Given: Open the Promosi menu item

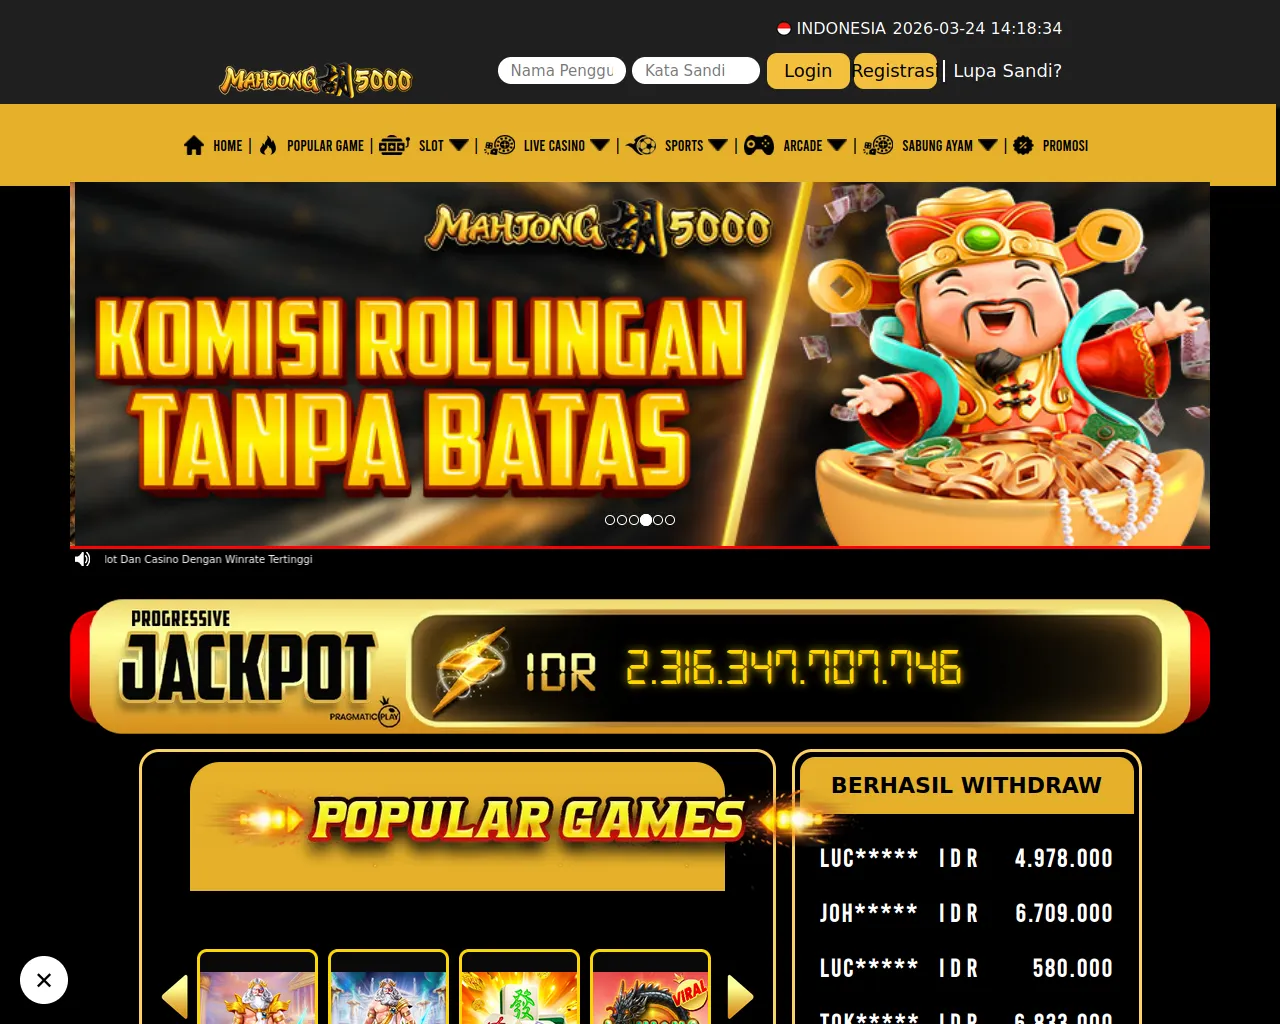Looking at the screenshot, I should [x=1065, y=145].
